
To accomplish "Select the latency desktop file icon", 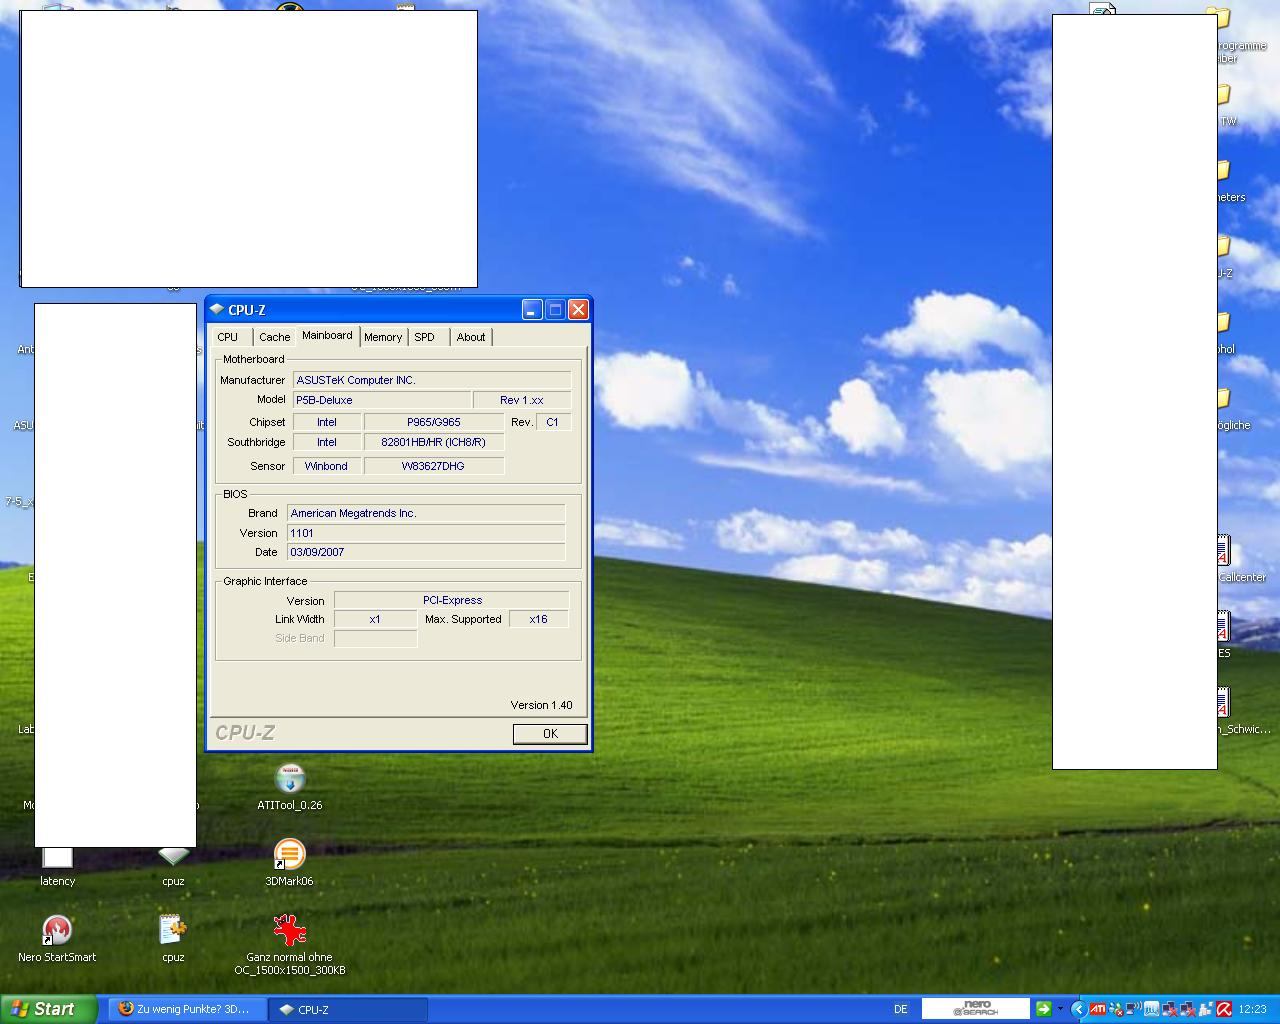I will coord(57,866).
